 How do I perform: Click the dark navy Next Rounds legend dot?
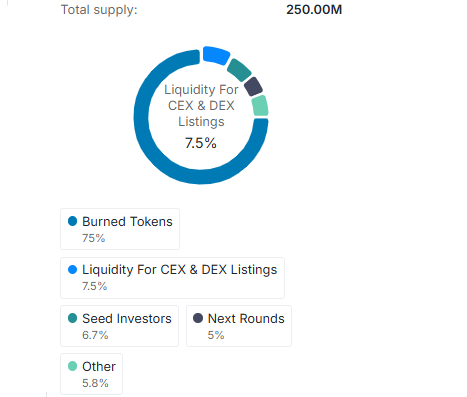[198, 318]
